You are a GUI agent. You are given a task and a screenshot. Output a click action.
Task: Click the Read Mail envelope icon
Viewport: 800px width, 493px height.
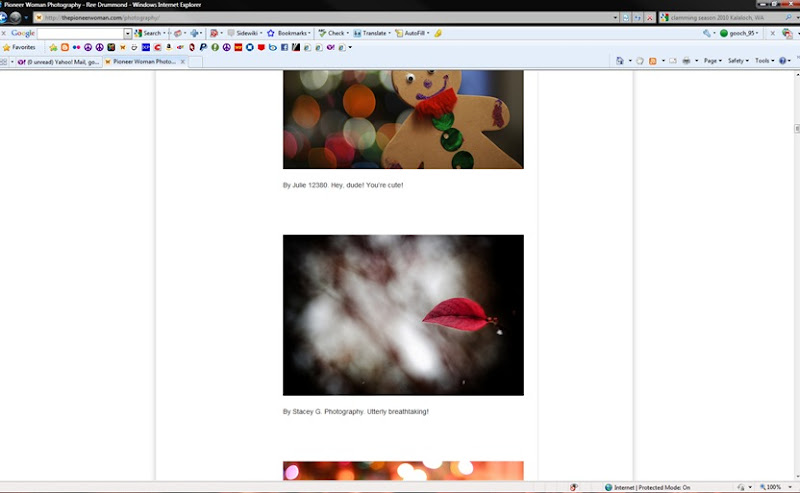(673, 61)
